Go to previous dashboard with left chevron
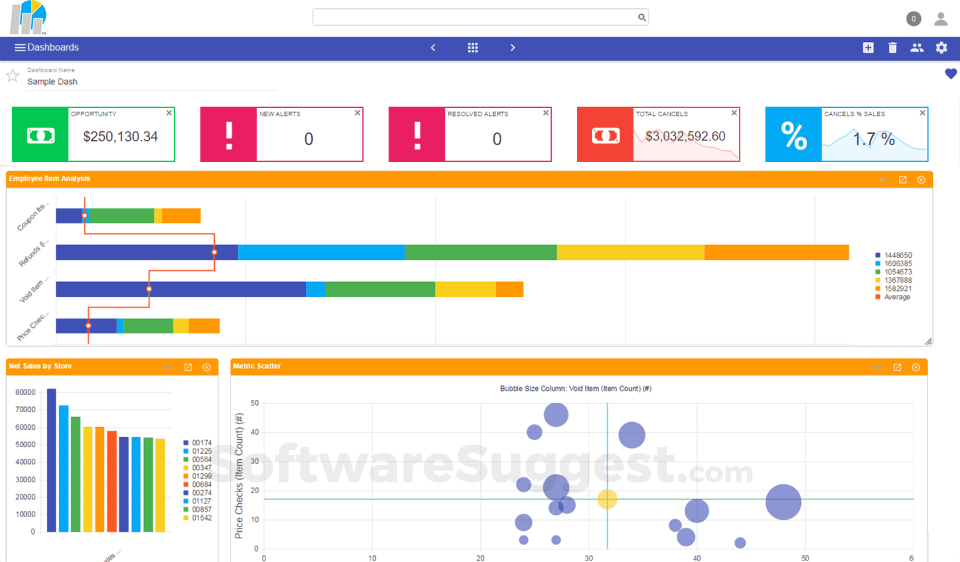 pyautogui.click(x=433, y=47)
